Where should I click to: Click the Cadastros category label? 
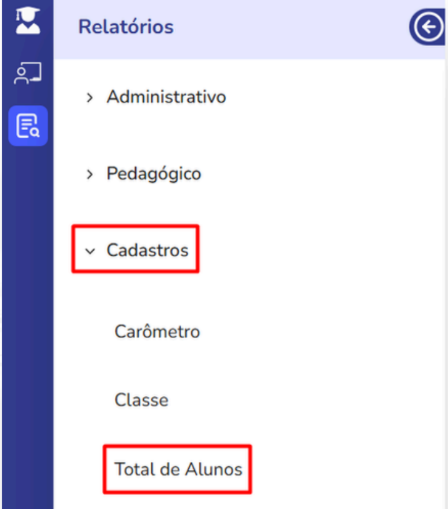coord(148,250)
